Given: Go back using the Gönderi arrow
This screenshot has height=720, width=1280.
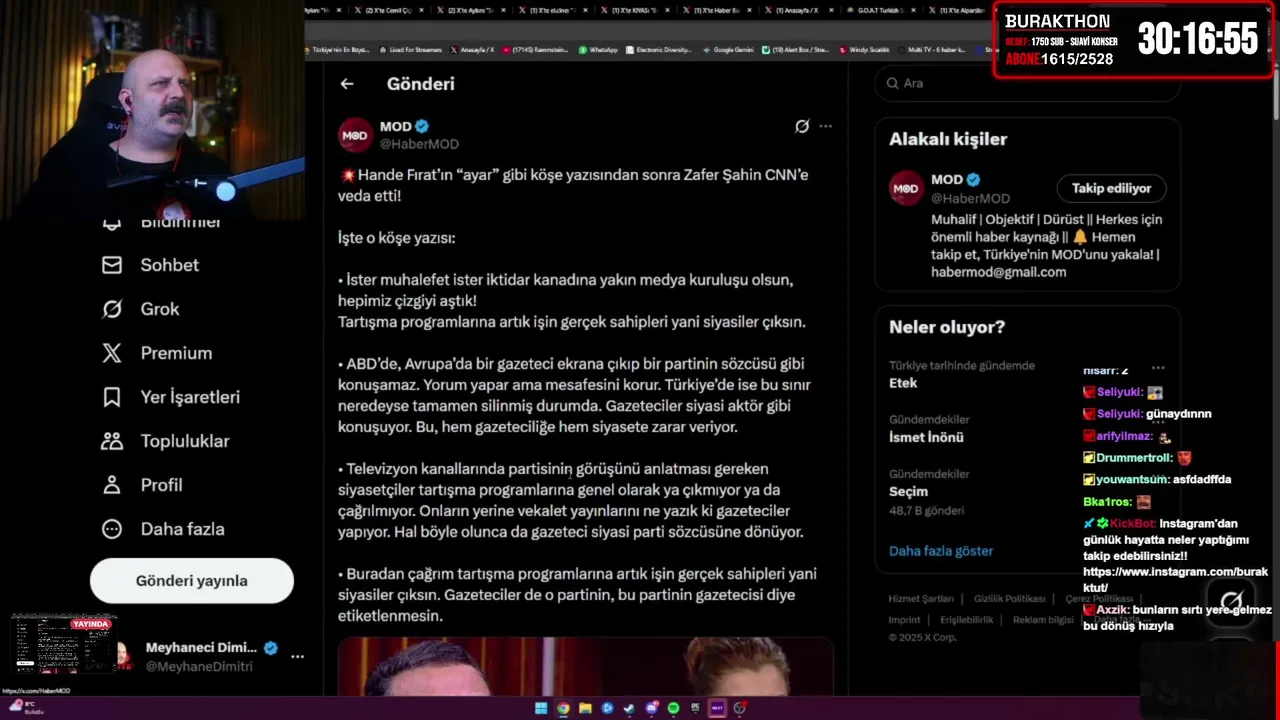Looking at the screenshot, I should (346, 84).
